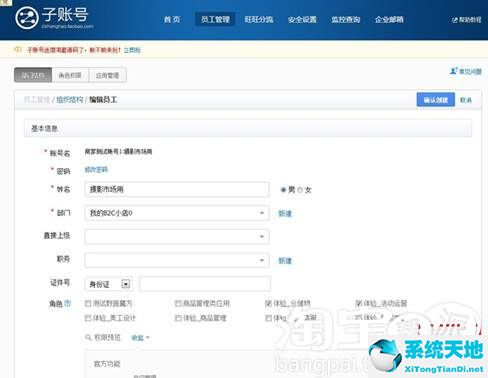This screenshot has height=378, width=488.
Task: Click the 子账号 logo icon
Action: (27, 18)
